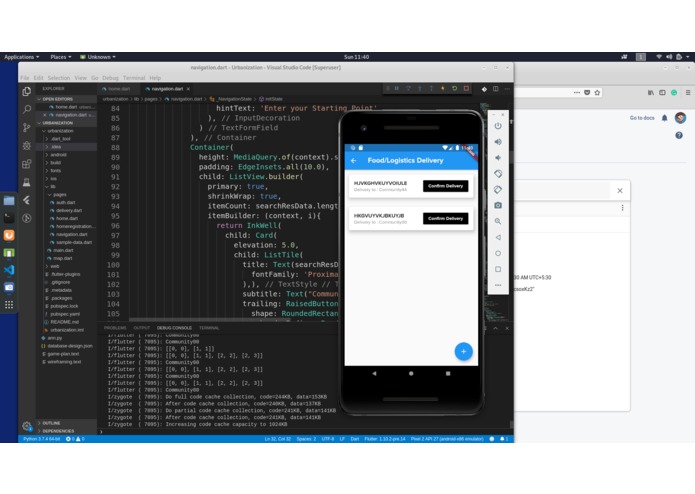This screenshot has height=494, width=695.
Task: Pause the debug session in debug toolbar
Action: pos(397,89)
